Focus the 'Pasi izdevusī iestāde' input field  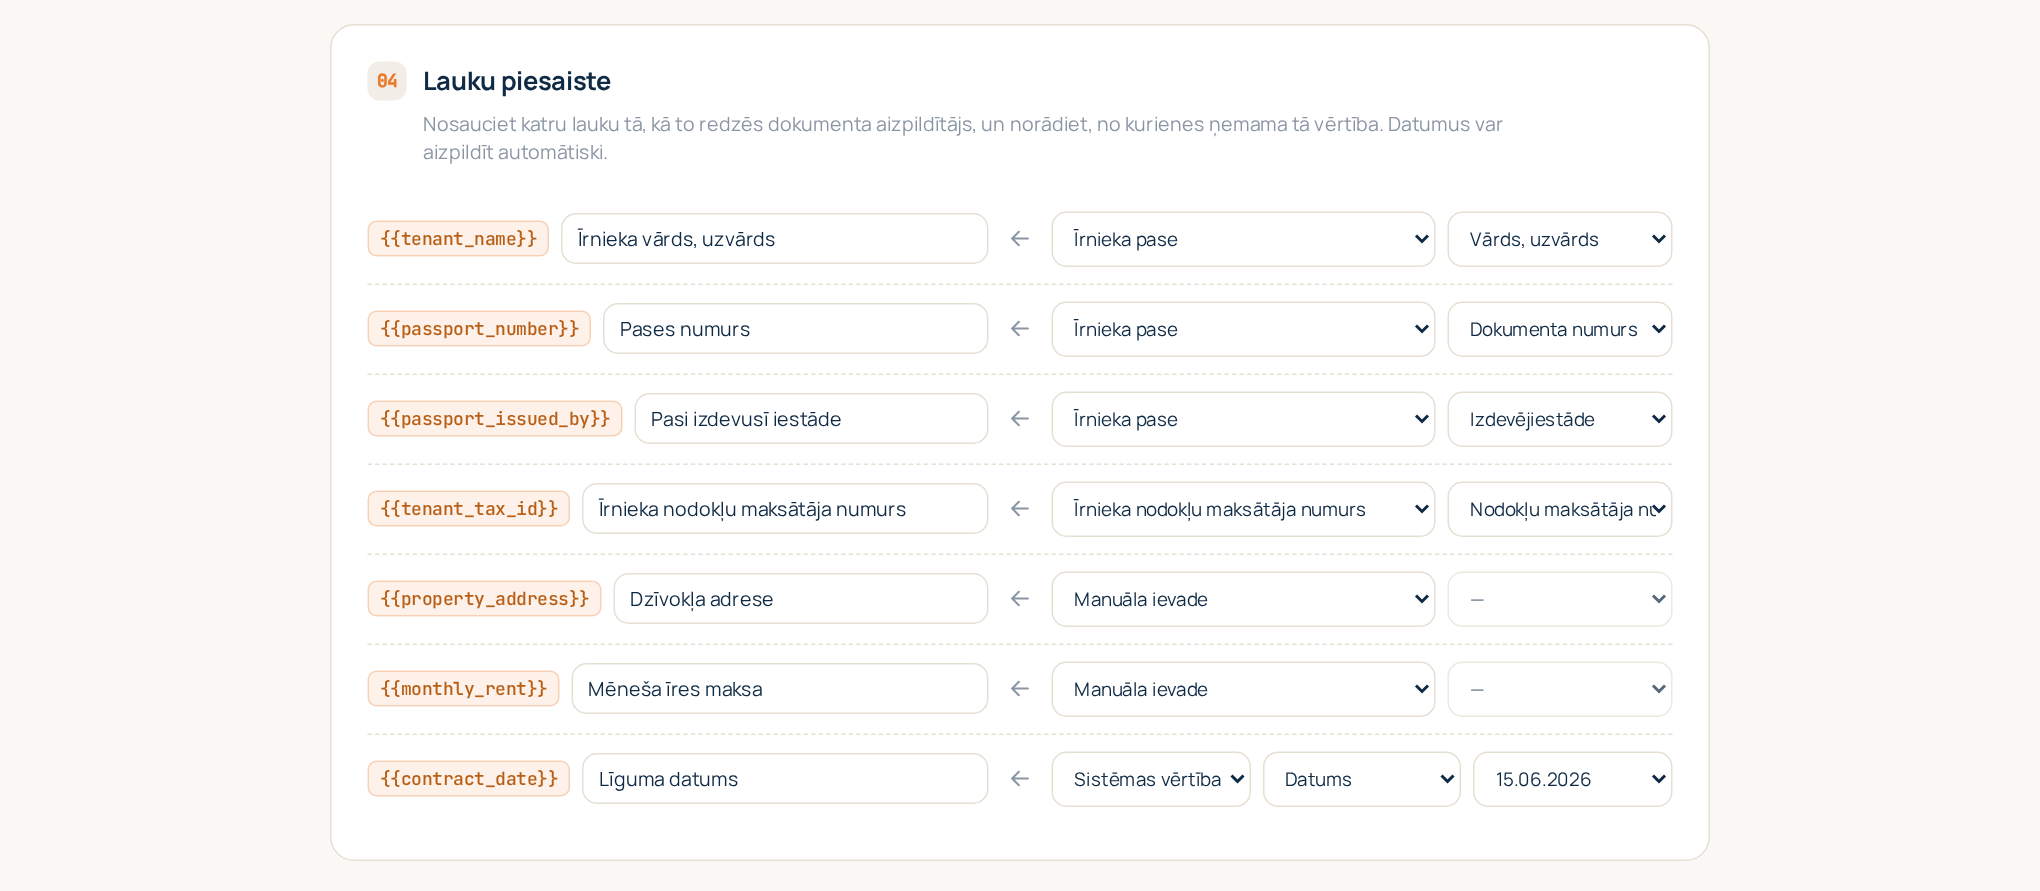pos(811,419)
